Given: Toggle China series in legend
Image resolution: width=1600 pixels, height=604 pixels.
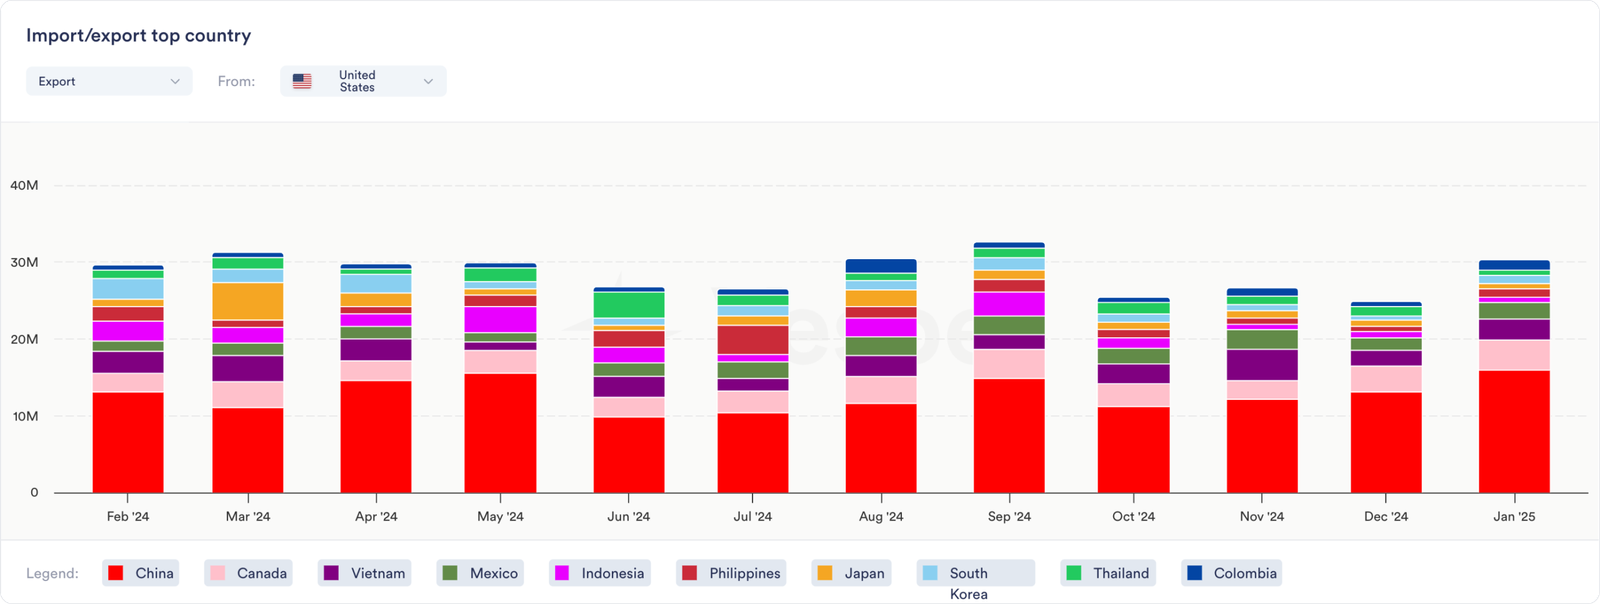Looking at the screenshot, I should (141, 573).
